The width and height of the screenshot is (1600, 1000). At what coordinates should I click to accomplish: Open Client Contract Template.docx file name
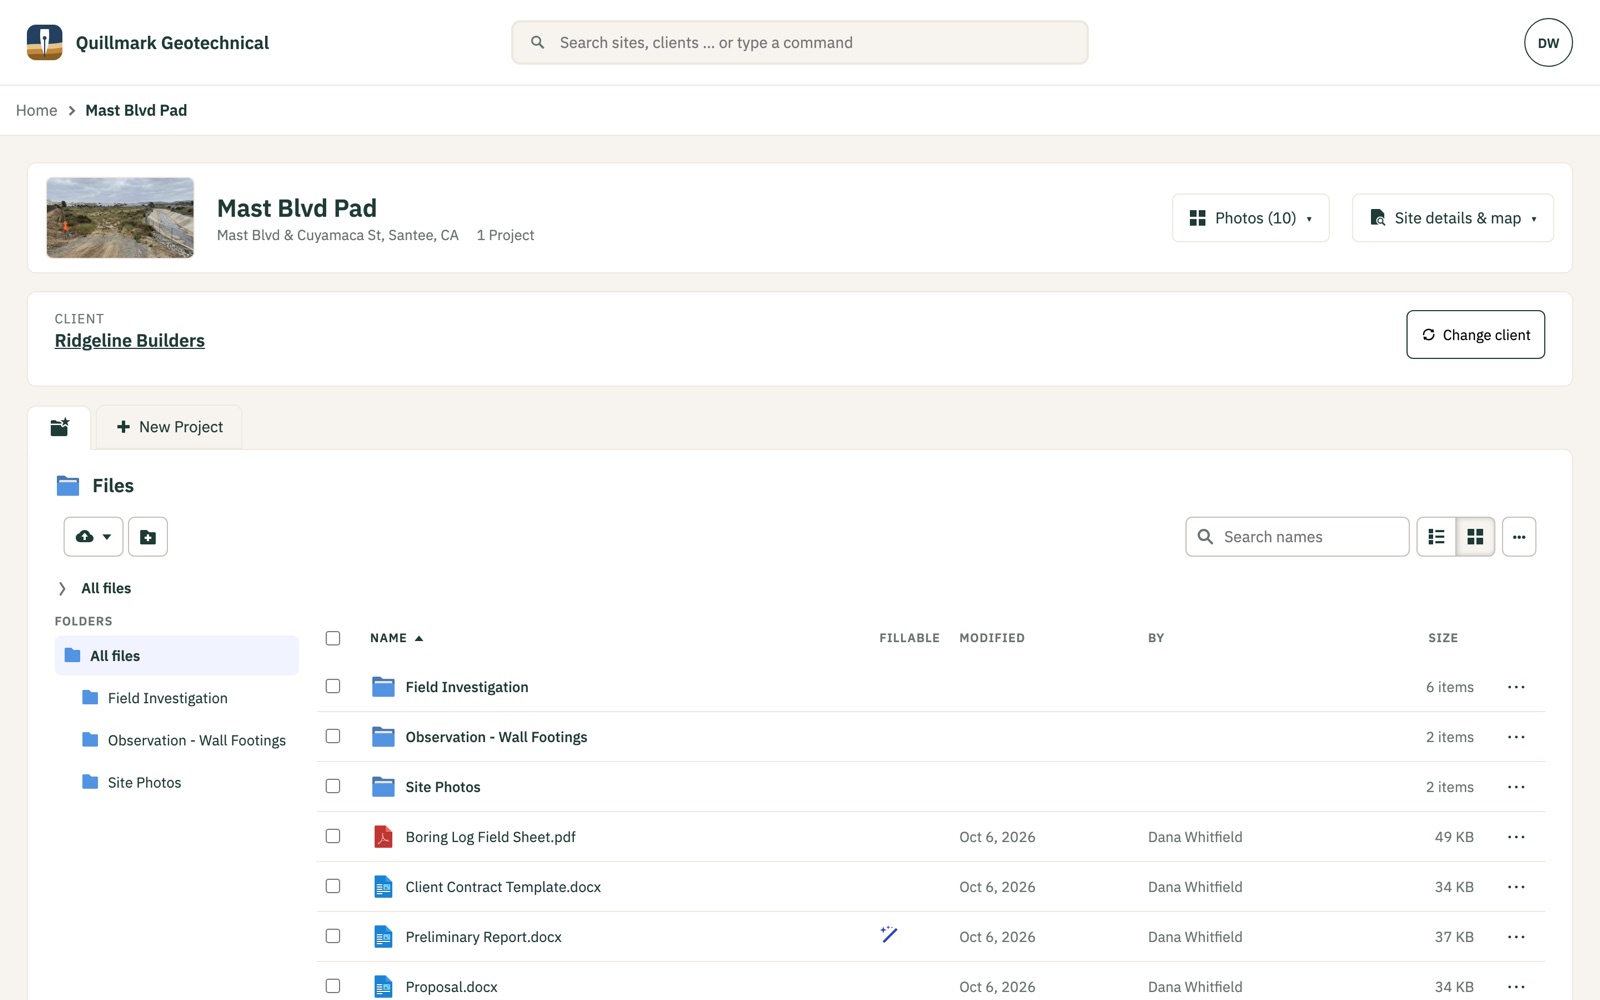click(x=503, y=887)
